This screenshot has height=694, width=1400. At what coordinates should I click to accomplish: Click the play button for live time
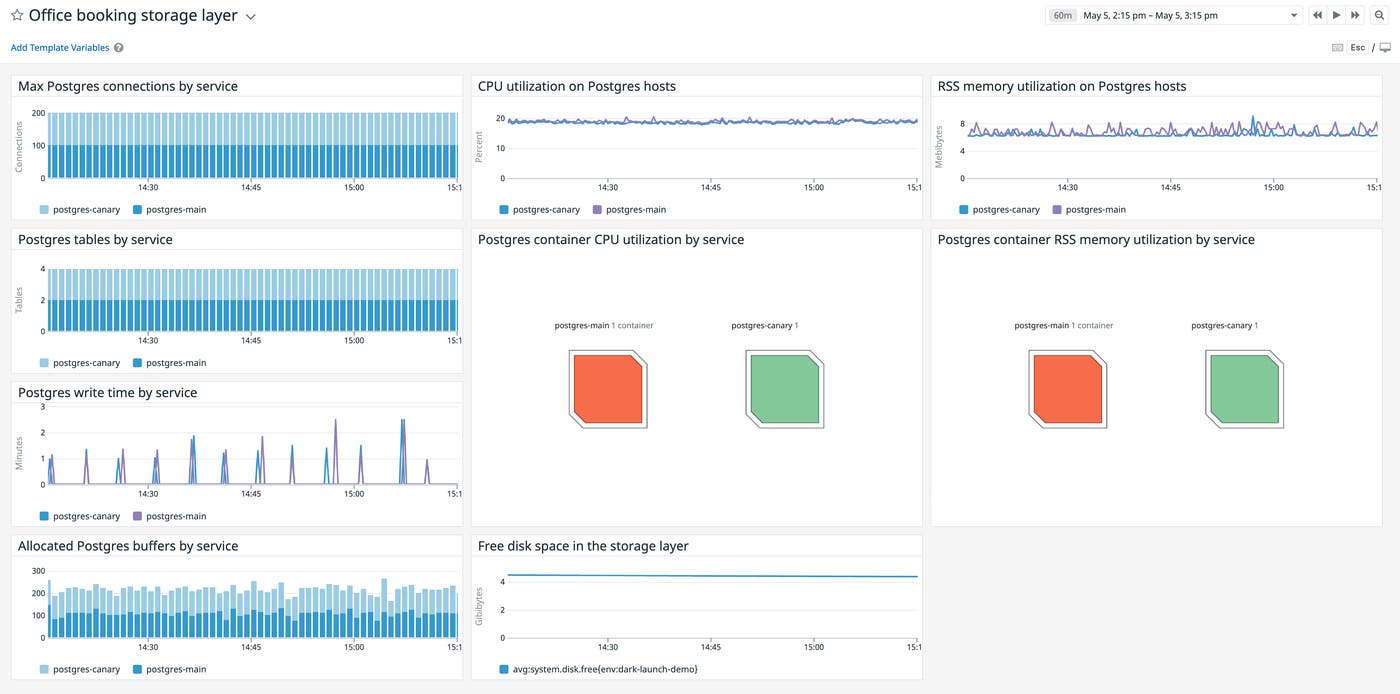1336,15
